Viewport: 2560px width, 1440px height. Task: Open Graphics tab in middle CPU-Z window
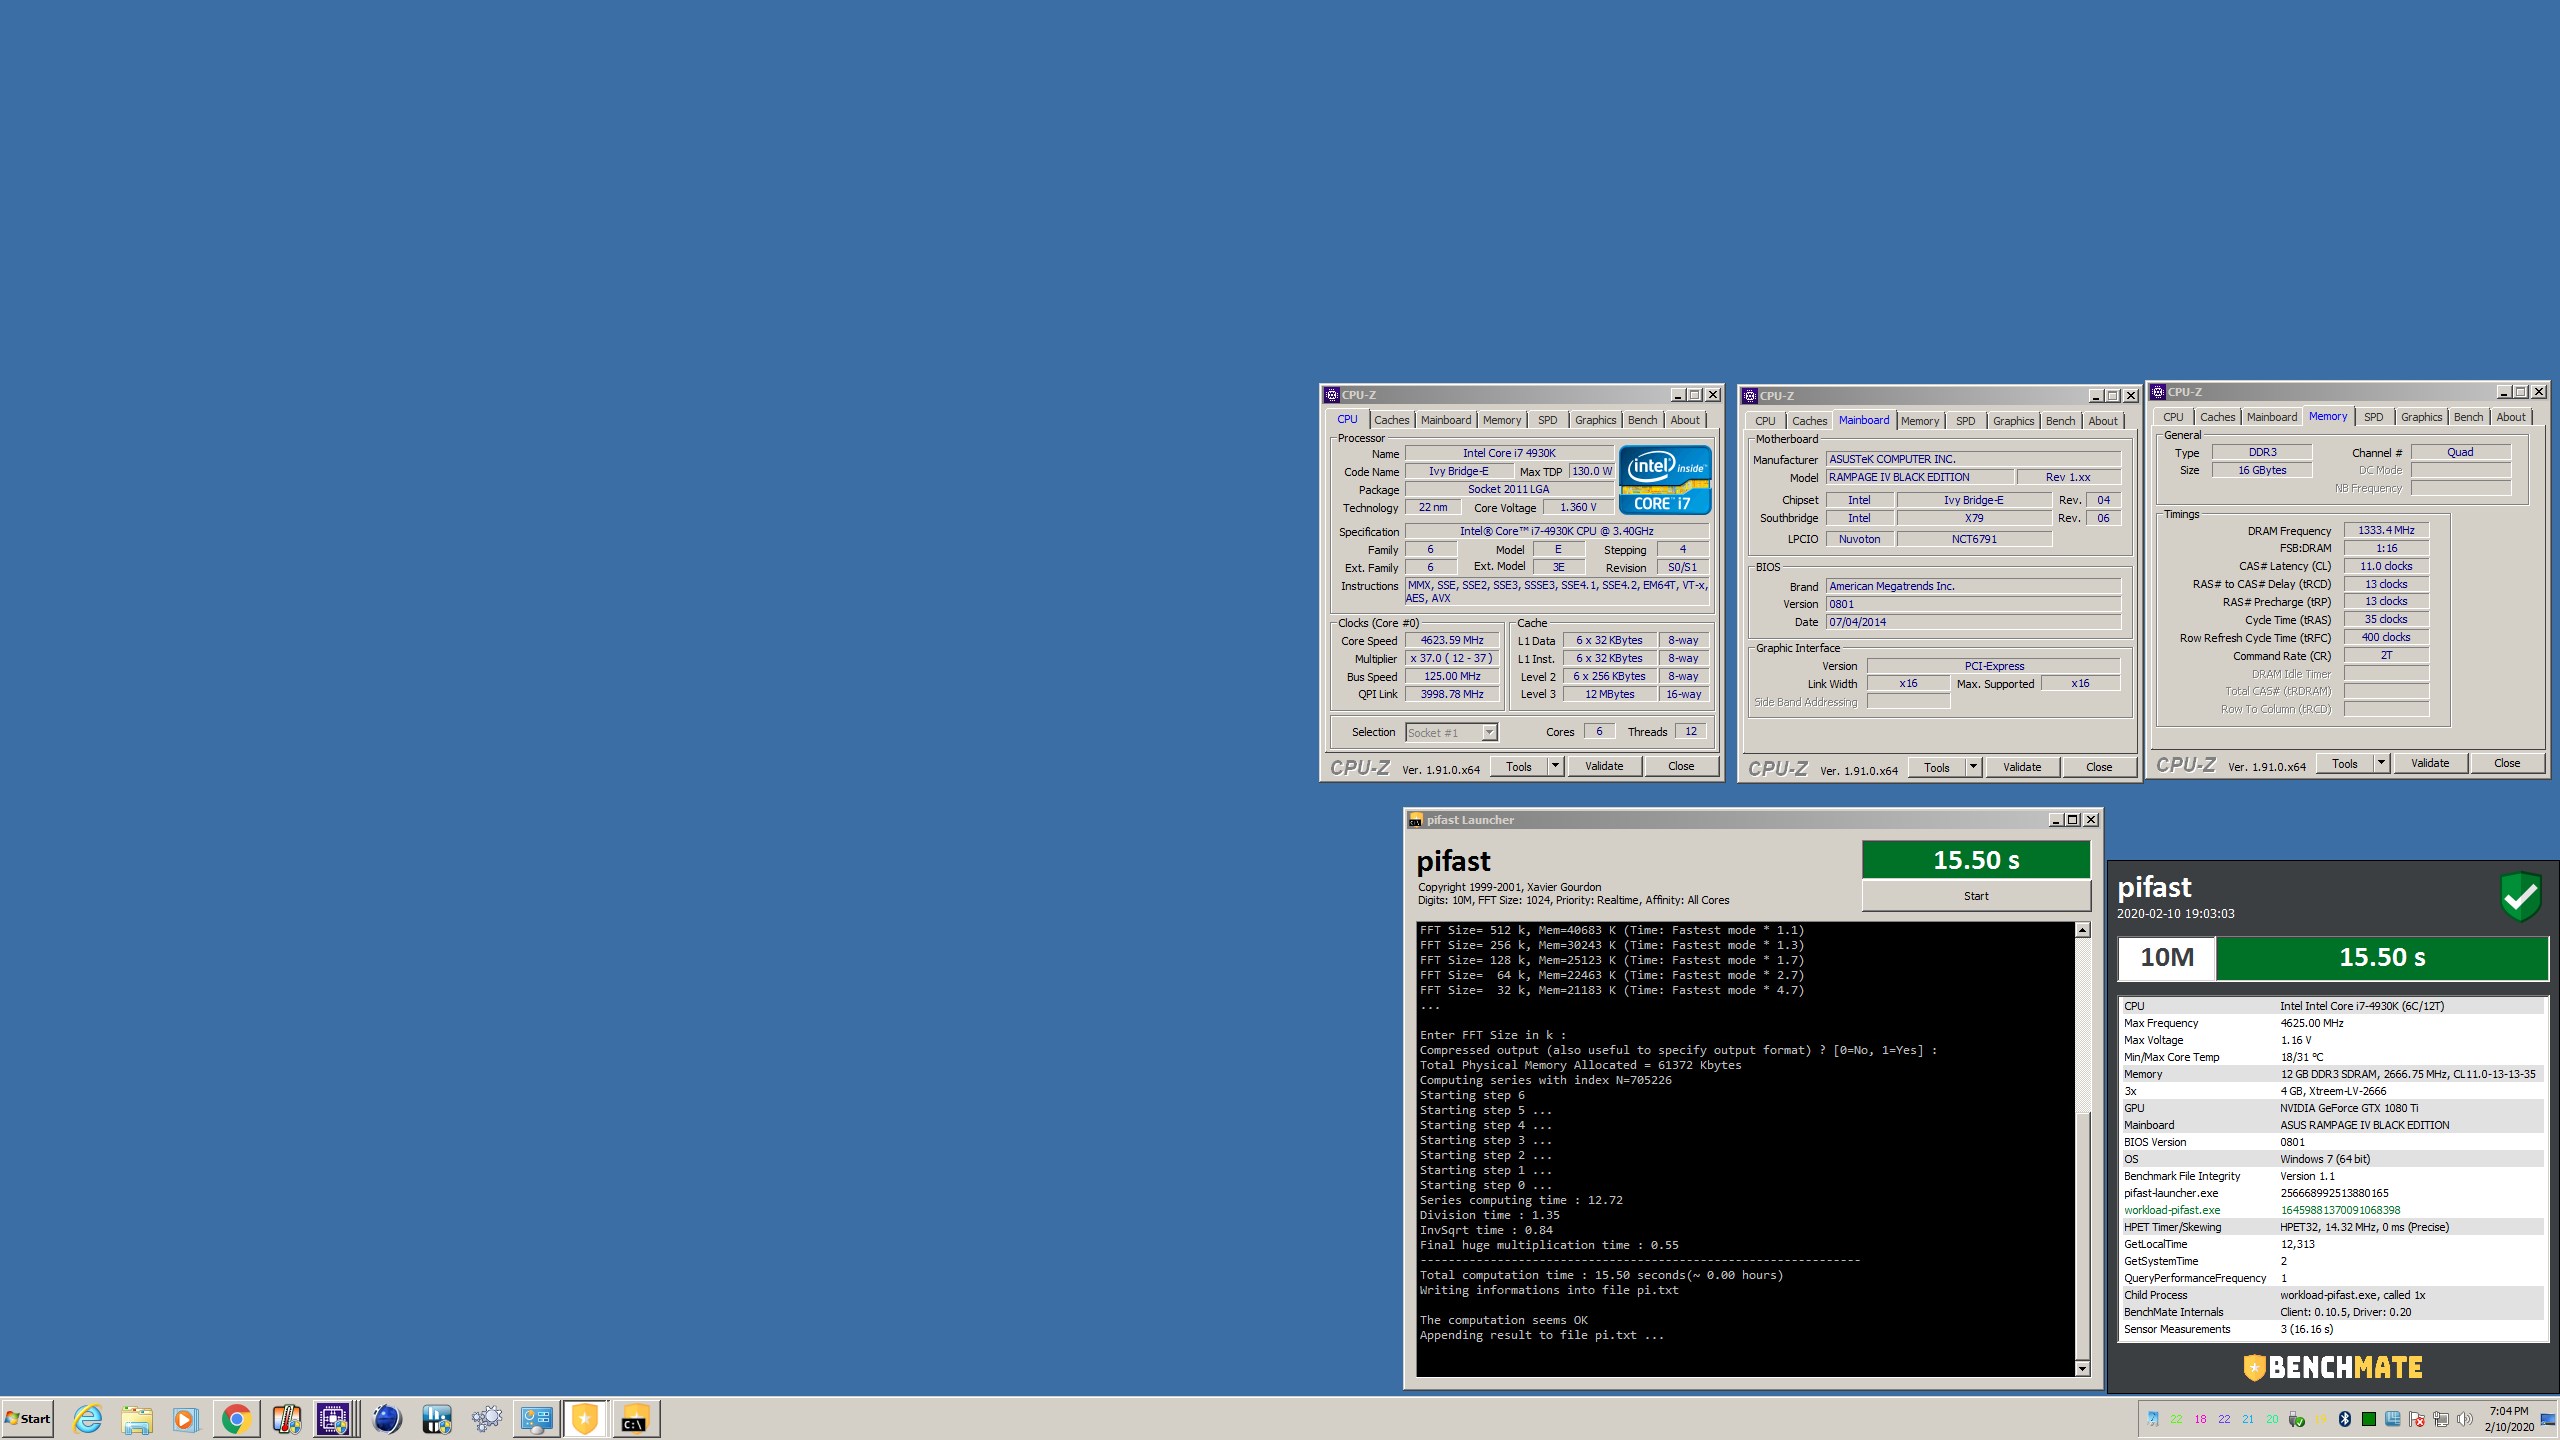pyautogui.click(x=2013, y=421)
